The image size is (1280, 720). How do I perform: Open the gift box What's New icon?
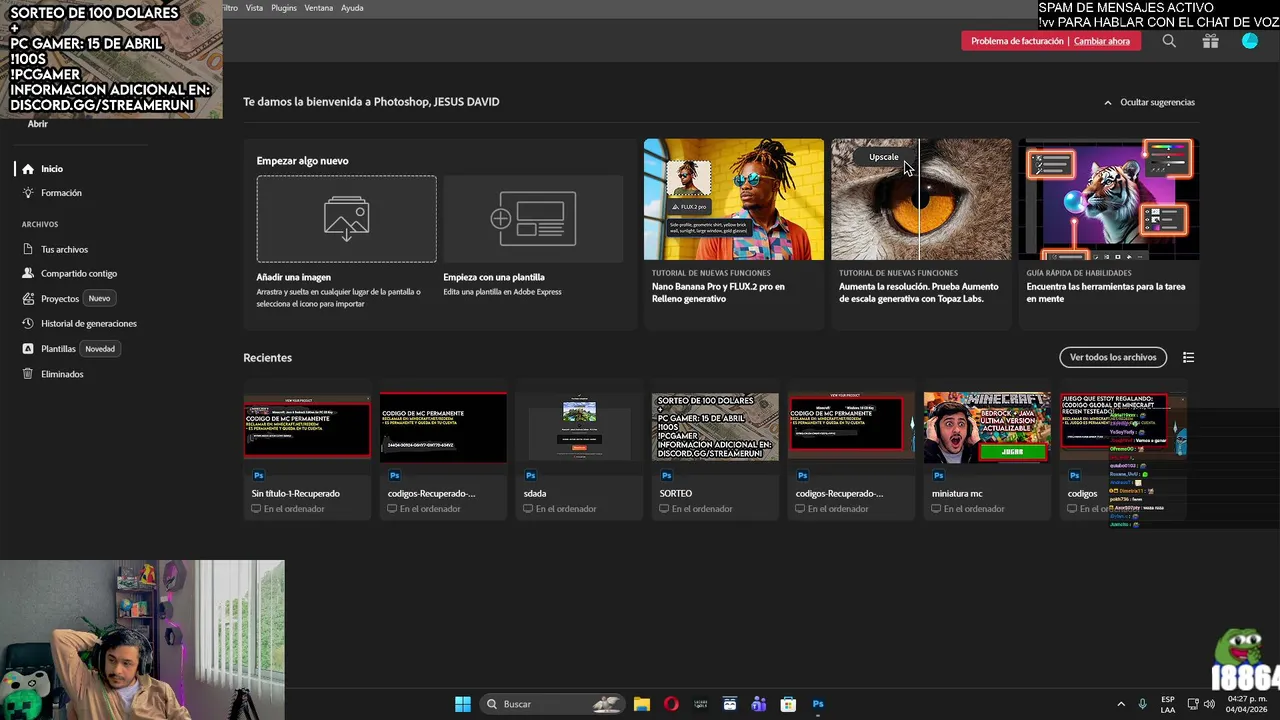1210,41
